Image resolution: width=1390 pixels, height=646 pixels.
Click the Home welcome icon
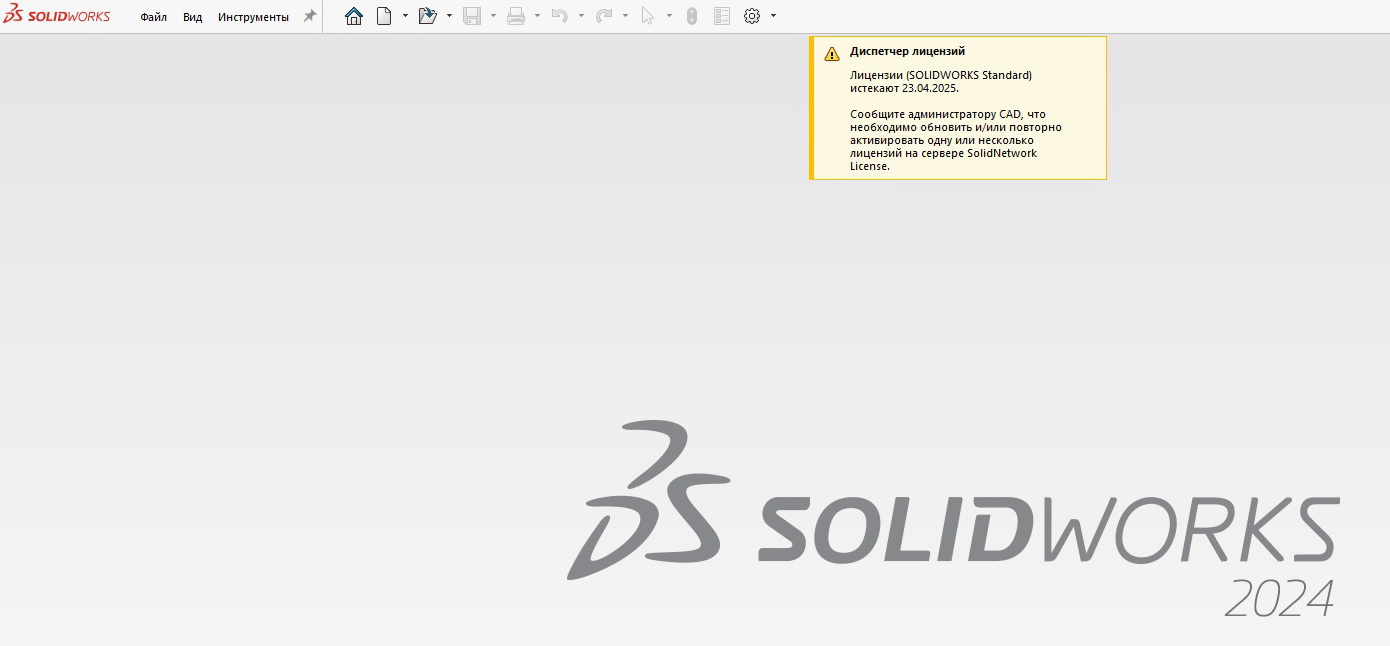(x=353, y=17)
